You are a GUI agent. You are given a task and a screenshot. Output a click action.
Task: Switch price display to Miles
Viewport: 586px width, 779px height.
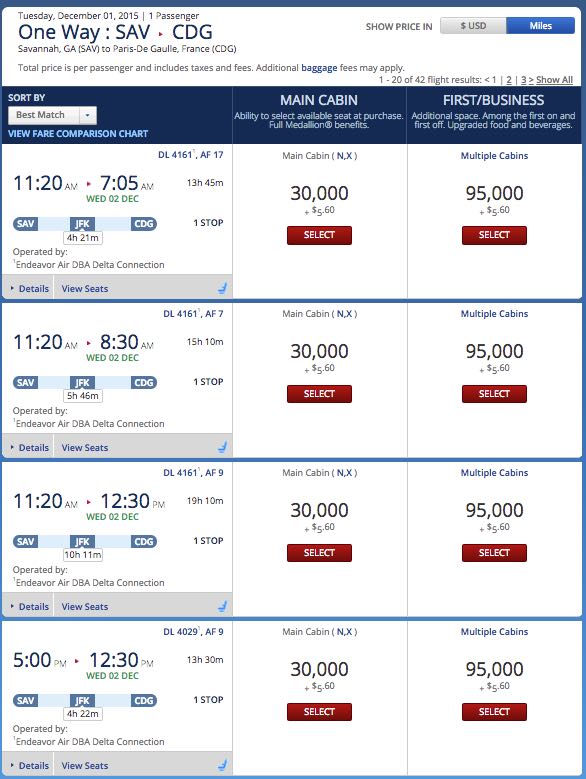coord(540,26)
